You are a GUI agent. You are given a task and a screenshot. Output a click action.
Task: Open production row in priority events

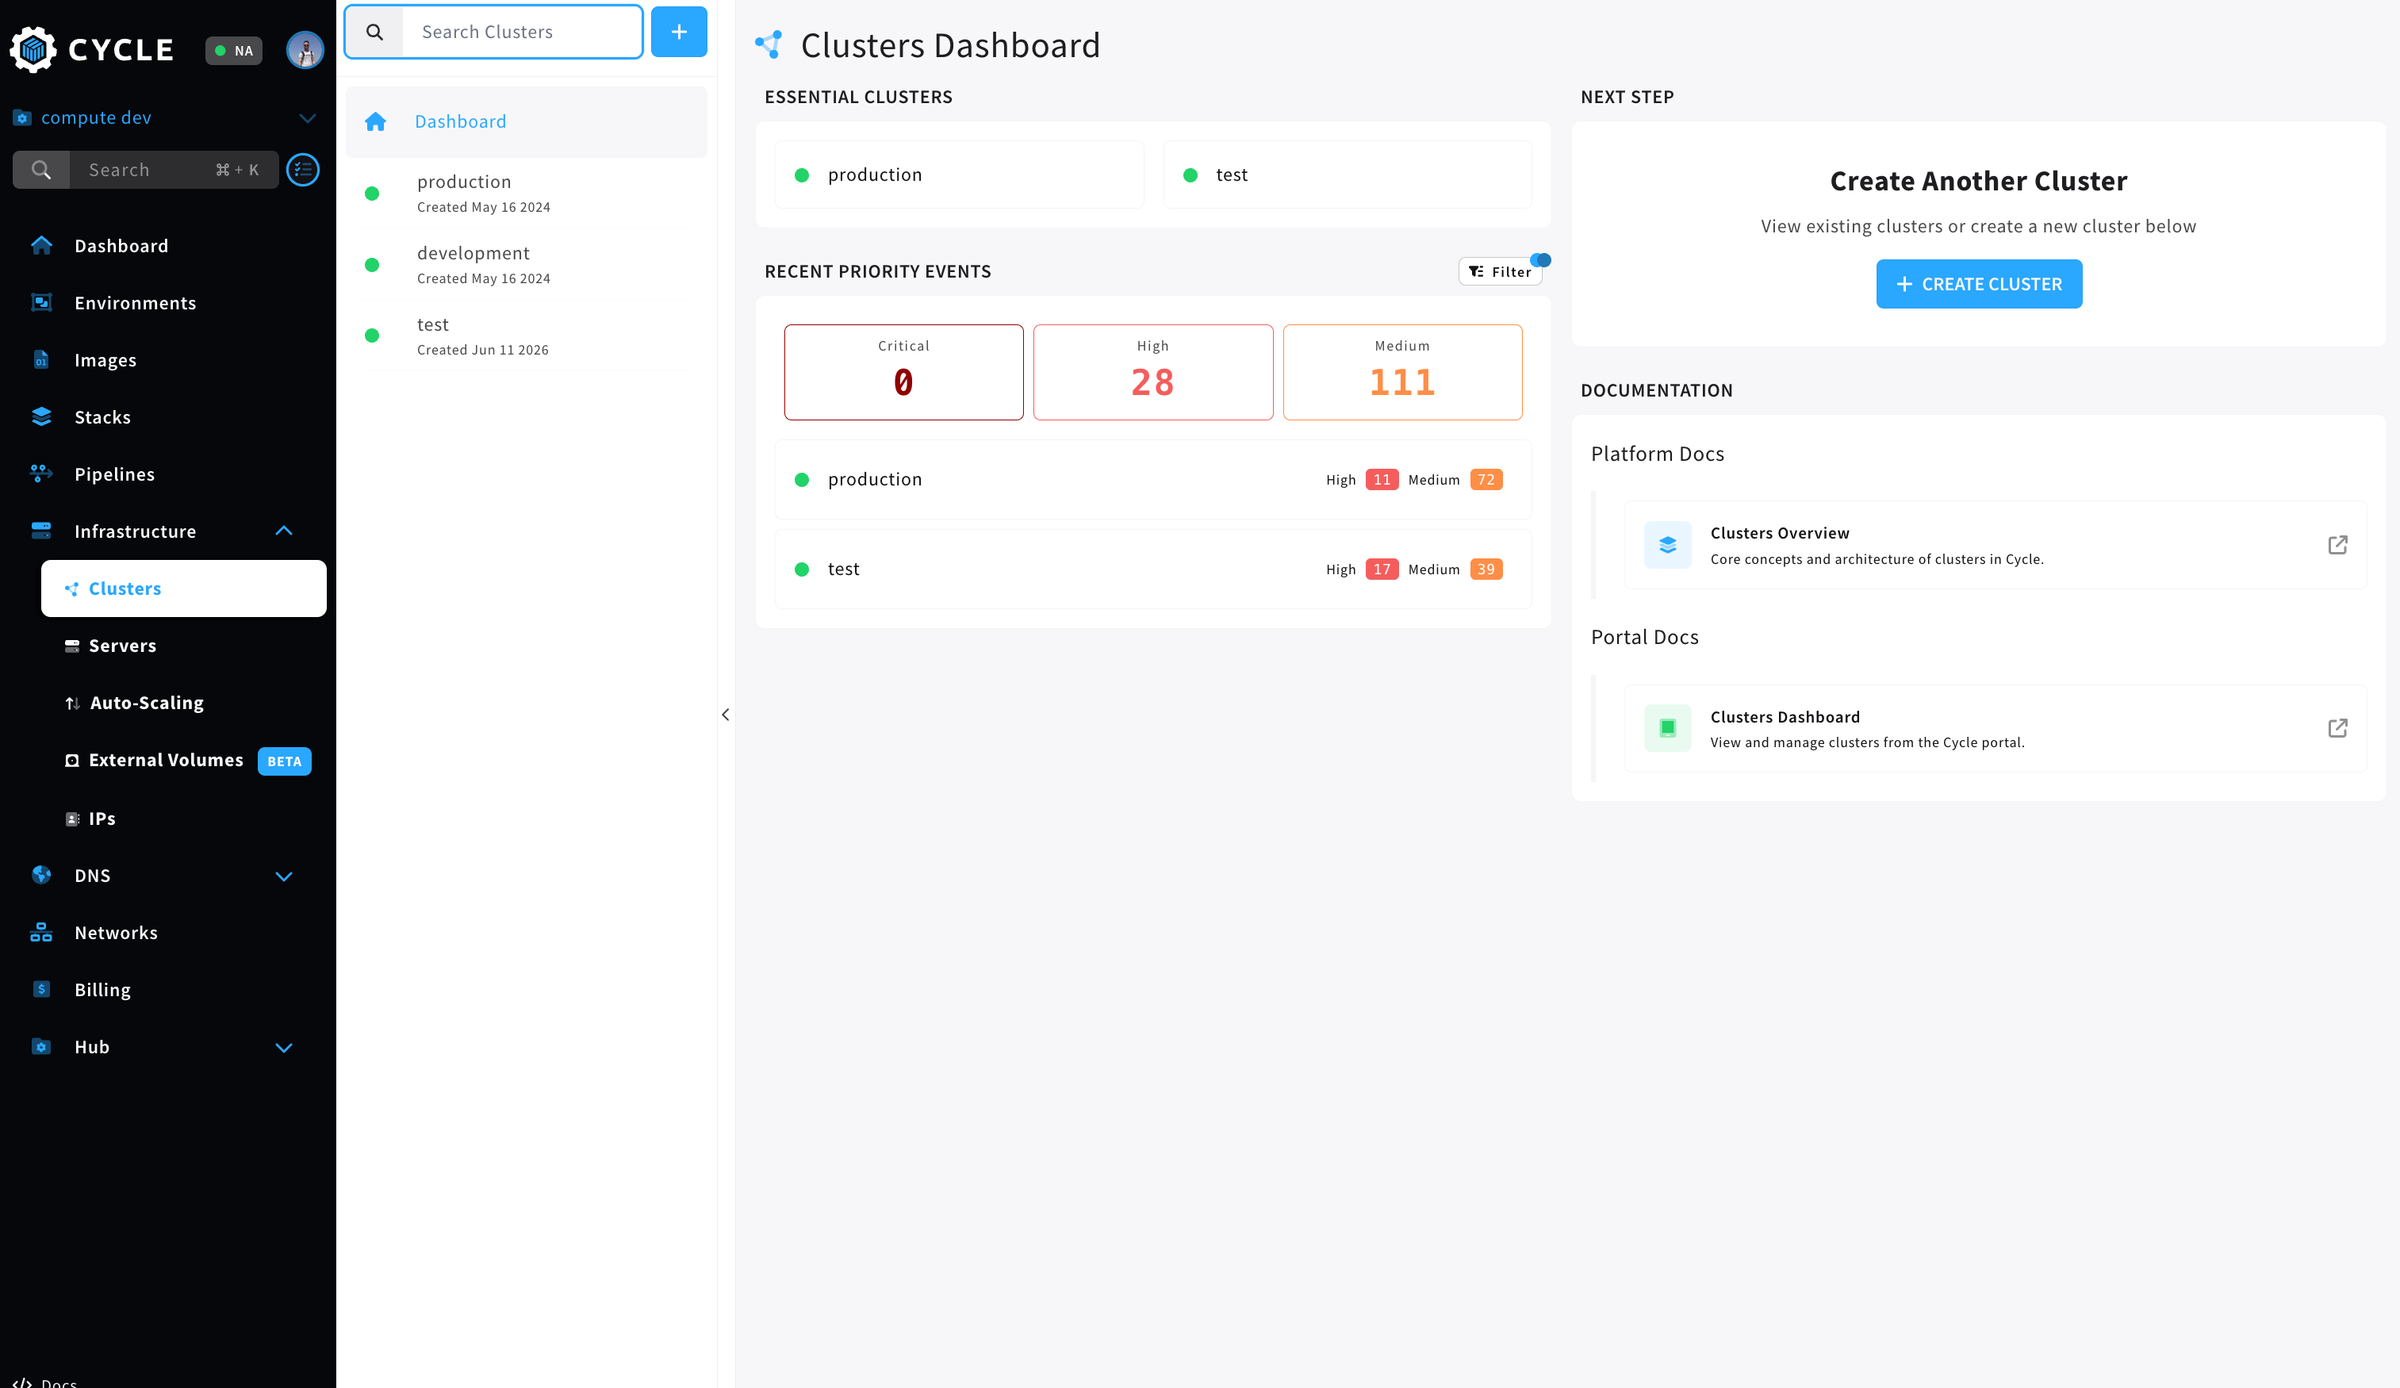click(x=1153, y=480)
